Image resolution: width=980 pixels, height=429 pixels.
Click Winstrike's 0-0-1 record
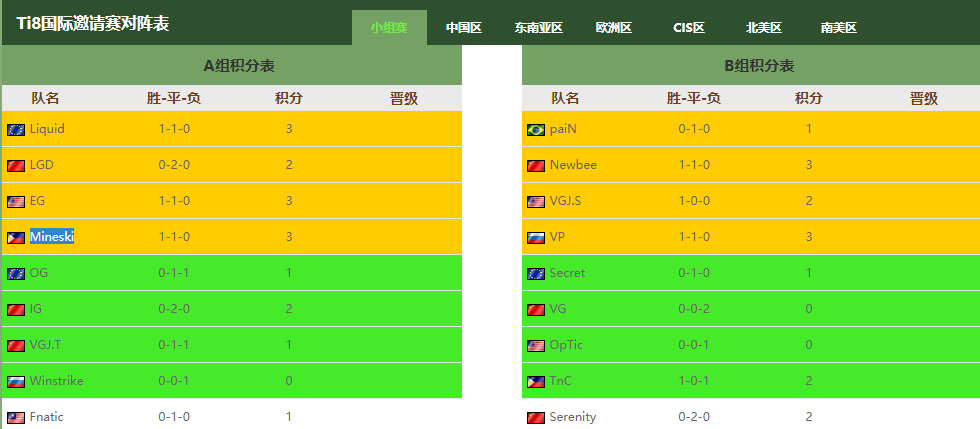click(x=174, y=381)
